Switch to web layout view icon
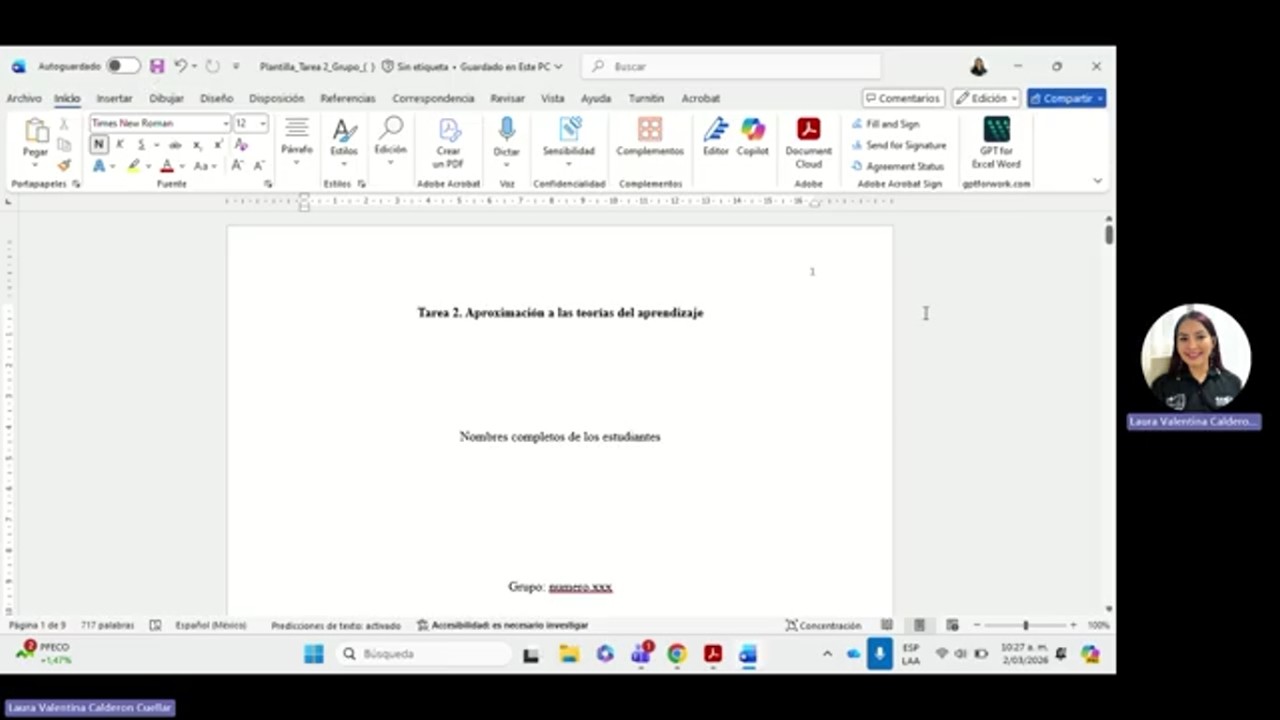Viewport: 1280px width, 720px height. (x=952, y=625)
